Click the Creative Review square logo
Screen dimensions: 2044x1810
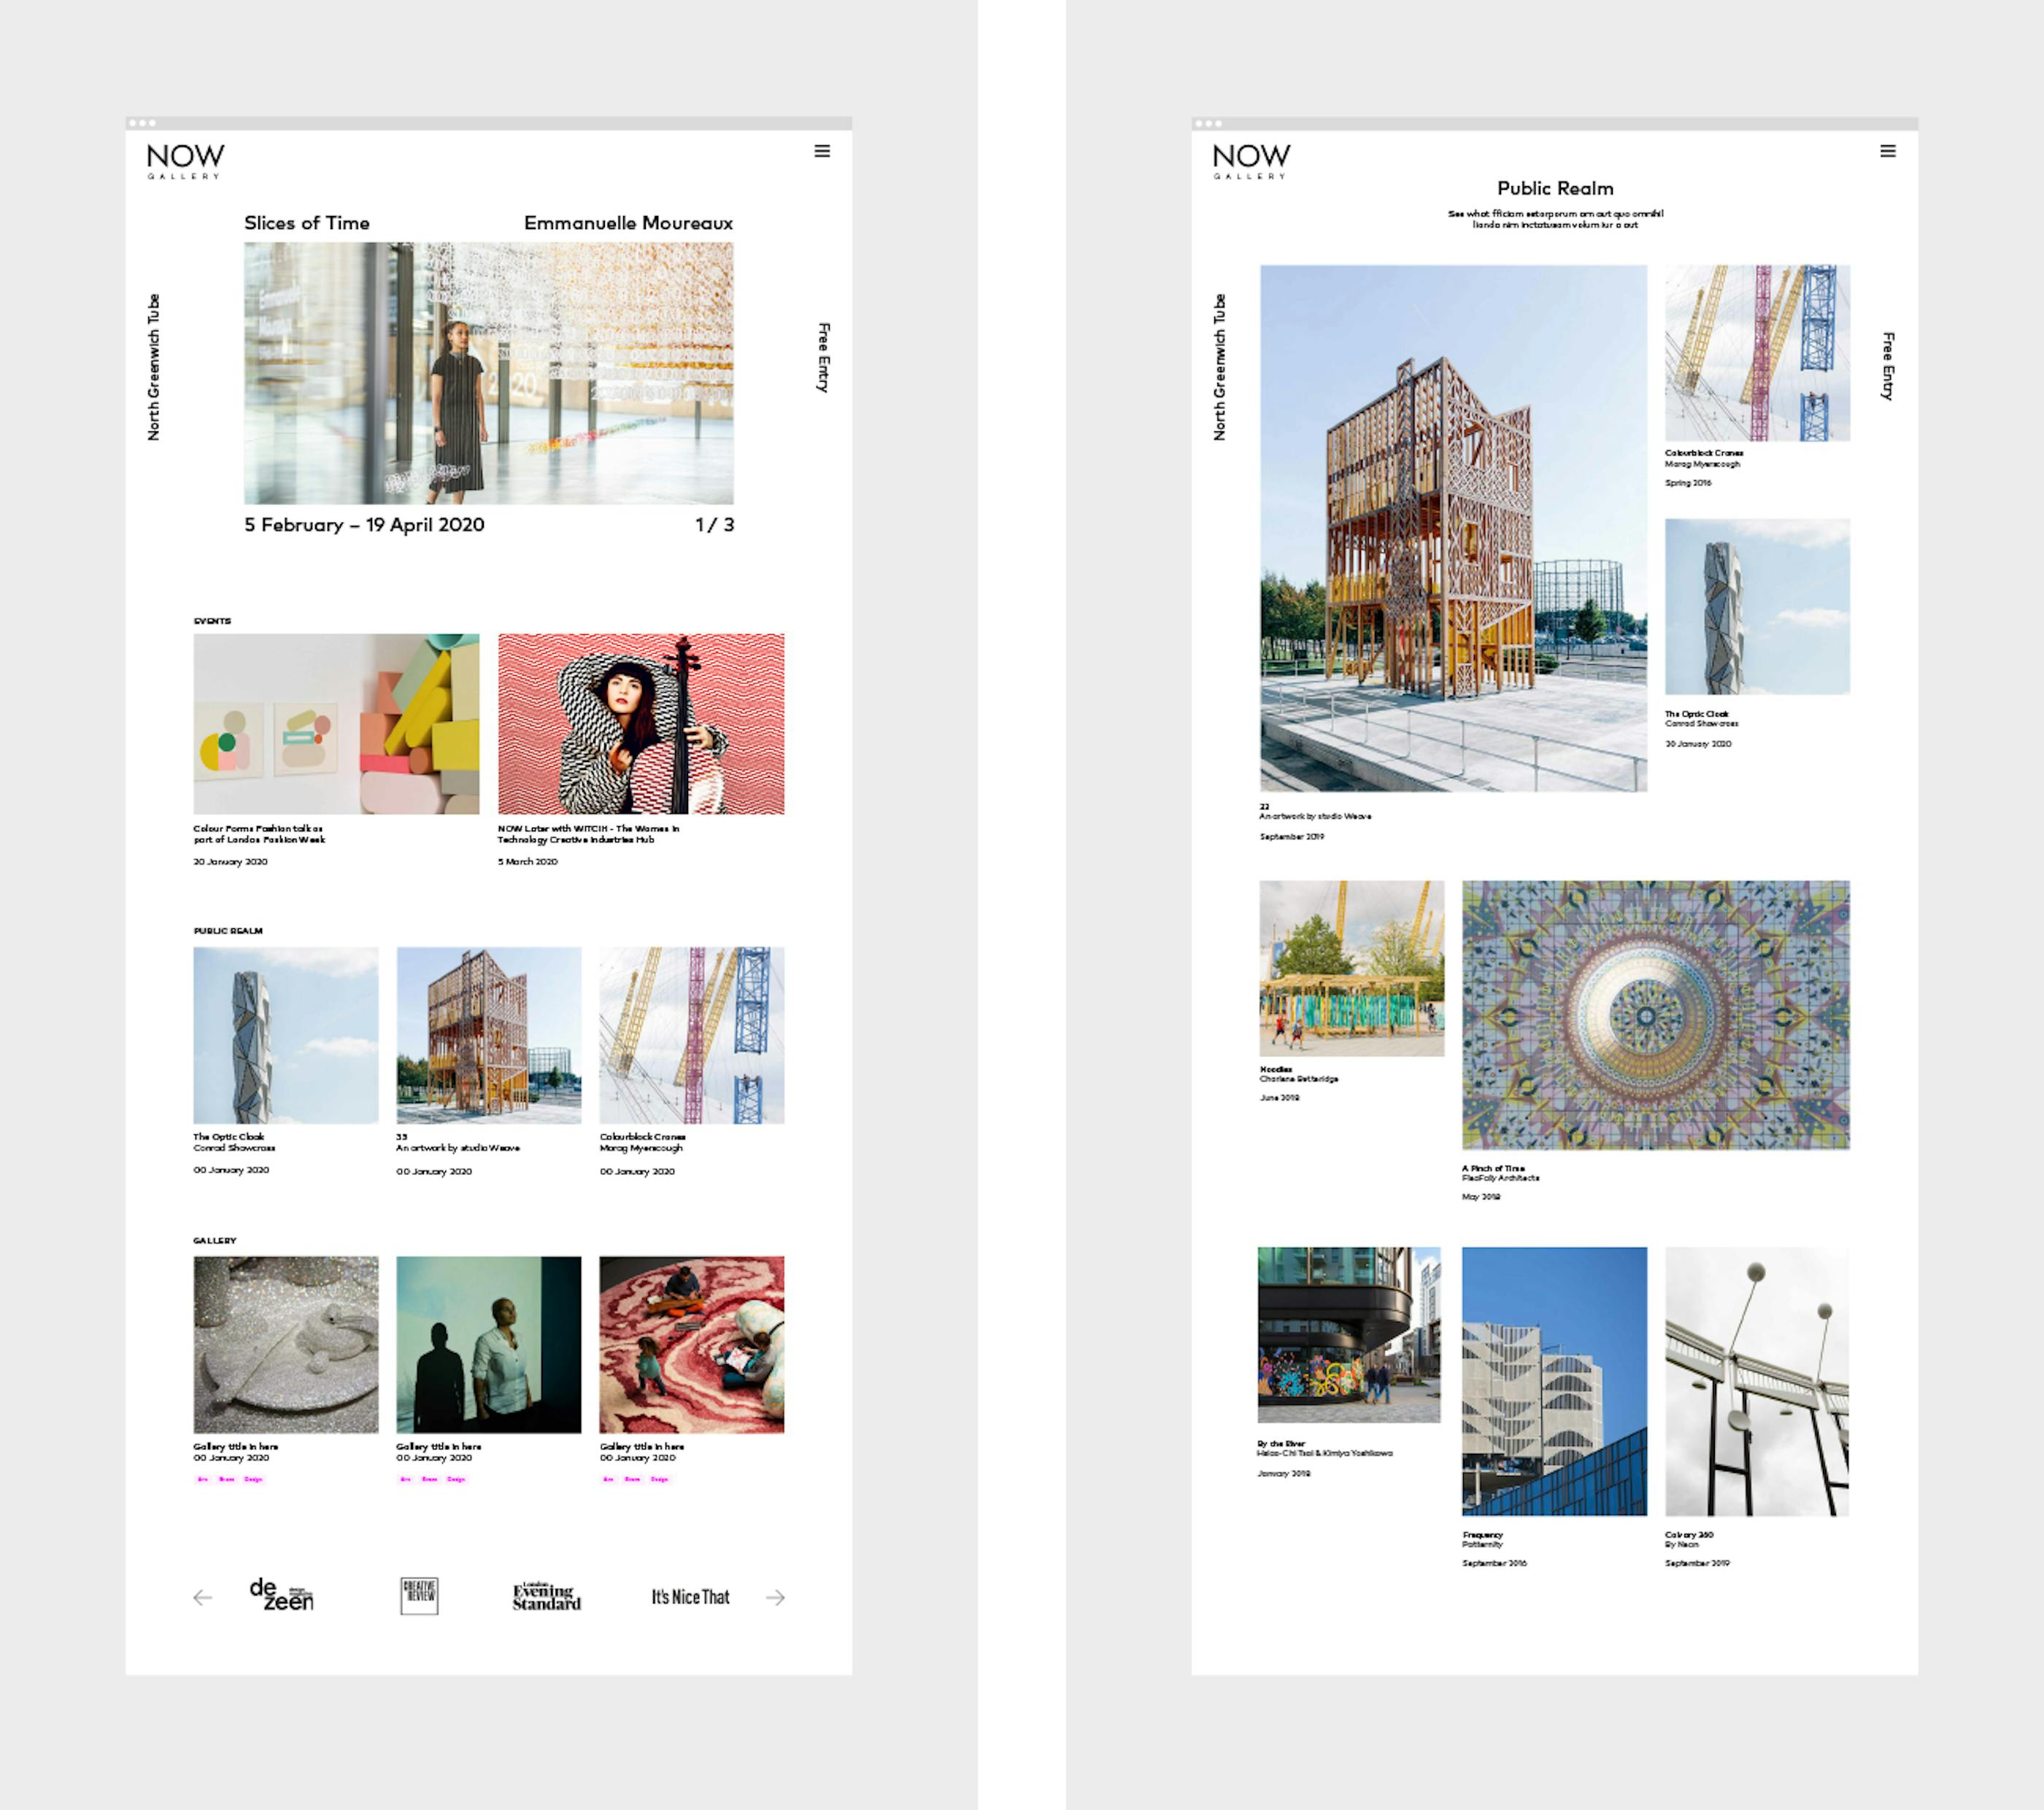coord(419,1595)
